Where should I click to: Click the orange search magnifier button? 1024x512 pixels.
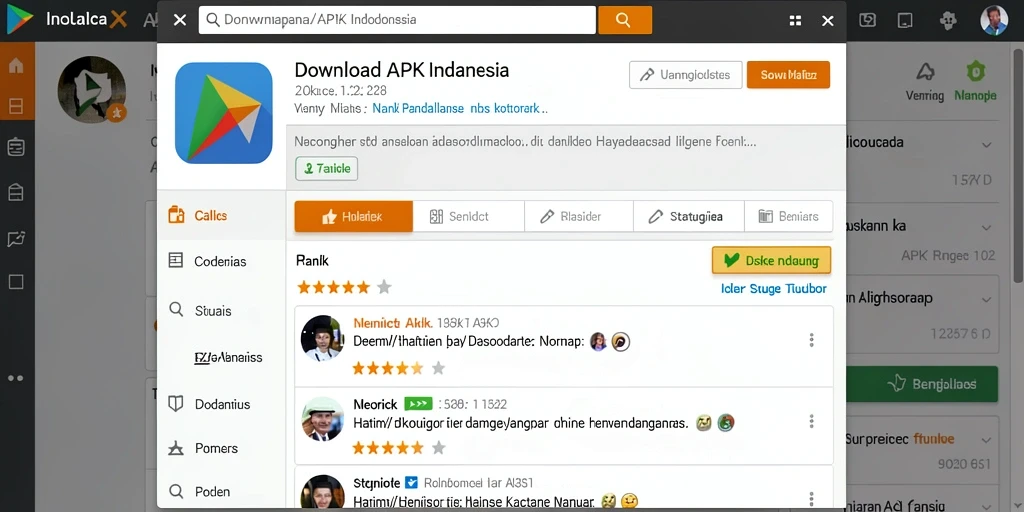(x=624, y=20)
